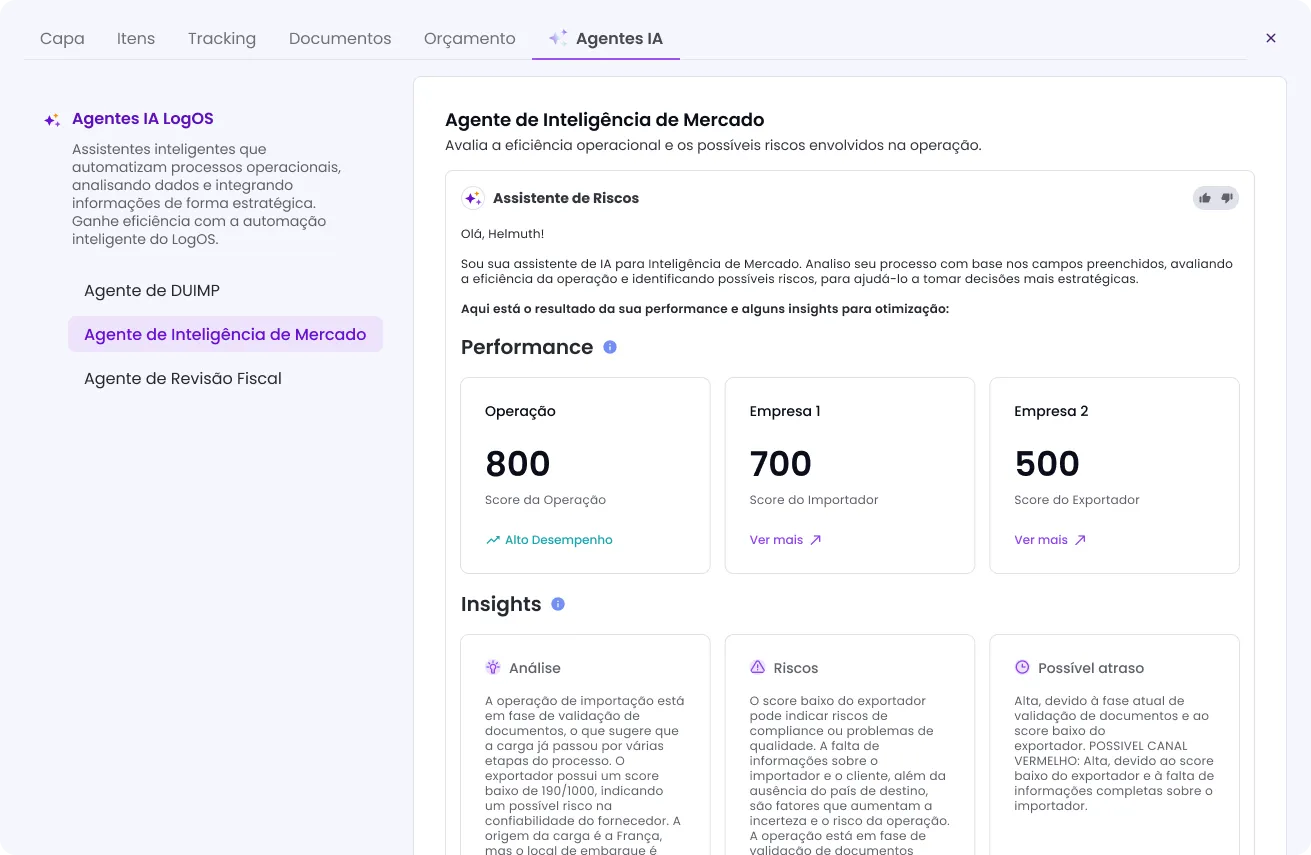Close the panel with the X button
This screenshot has width=1311, height=855.
coord(1271,38)
